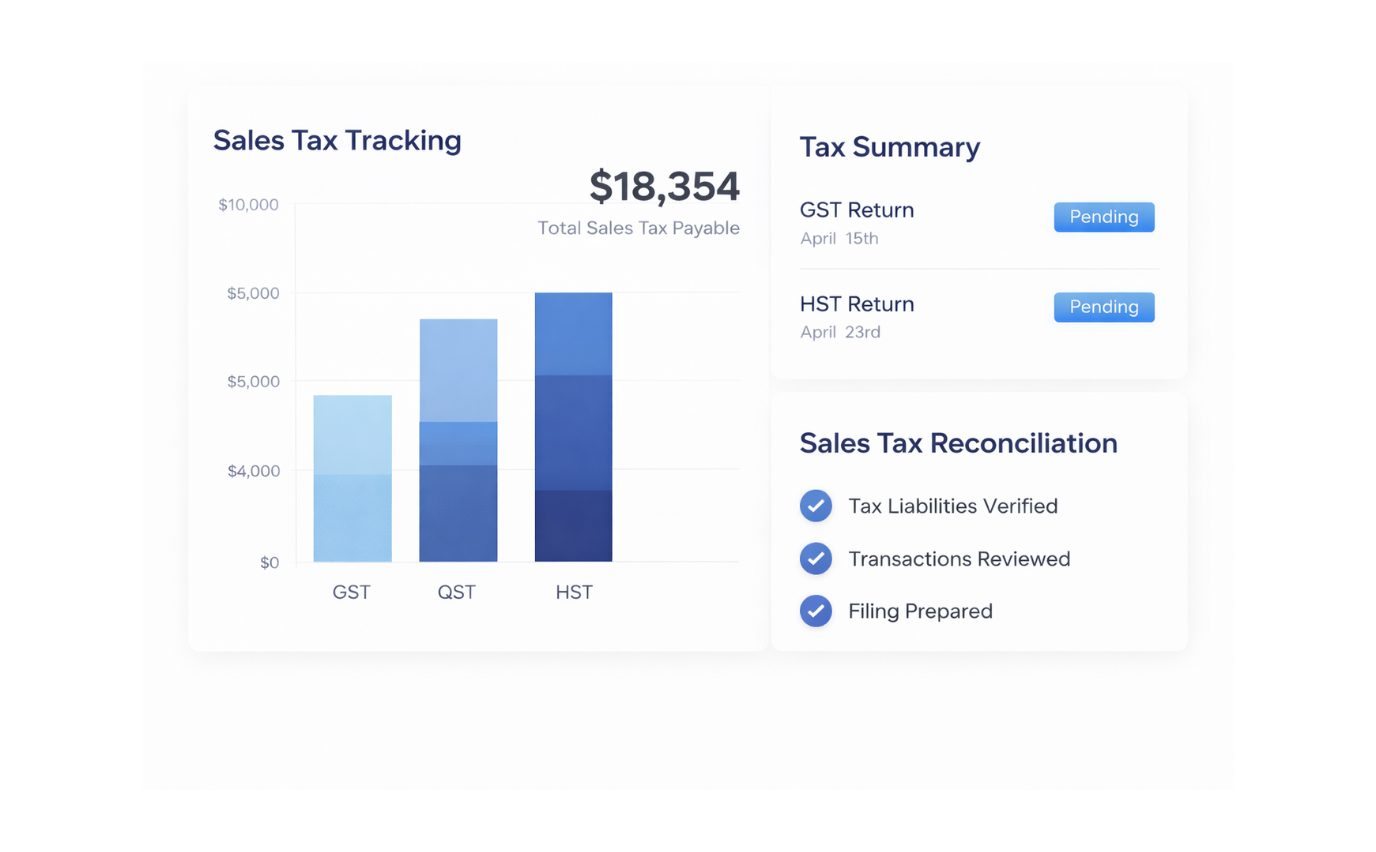This screenshot has width=1376, height=852.
Task: Click the Sales Tax Tracking heading
Action: [337, 140]
